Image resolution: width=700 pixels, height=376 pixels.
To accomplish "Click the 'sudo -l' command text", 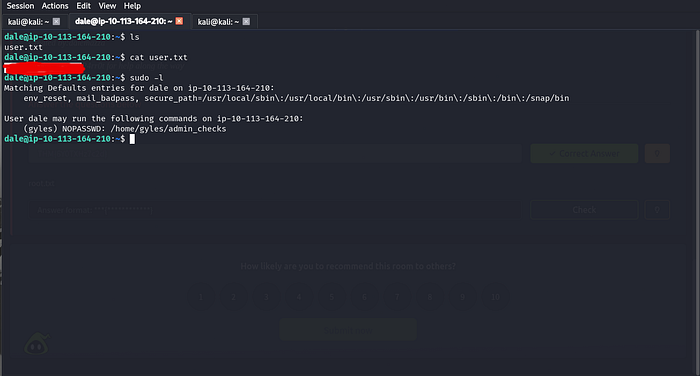I will [x=146, y=78].
